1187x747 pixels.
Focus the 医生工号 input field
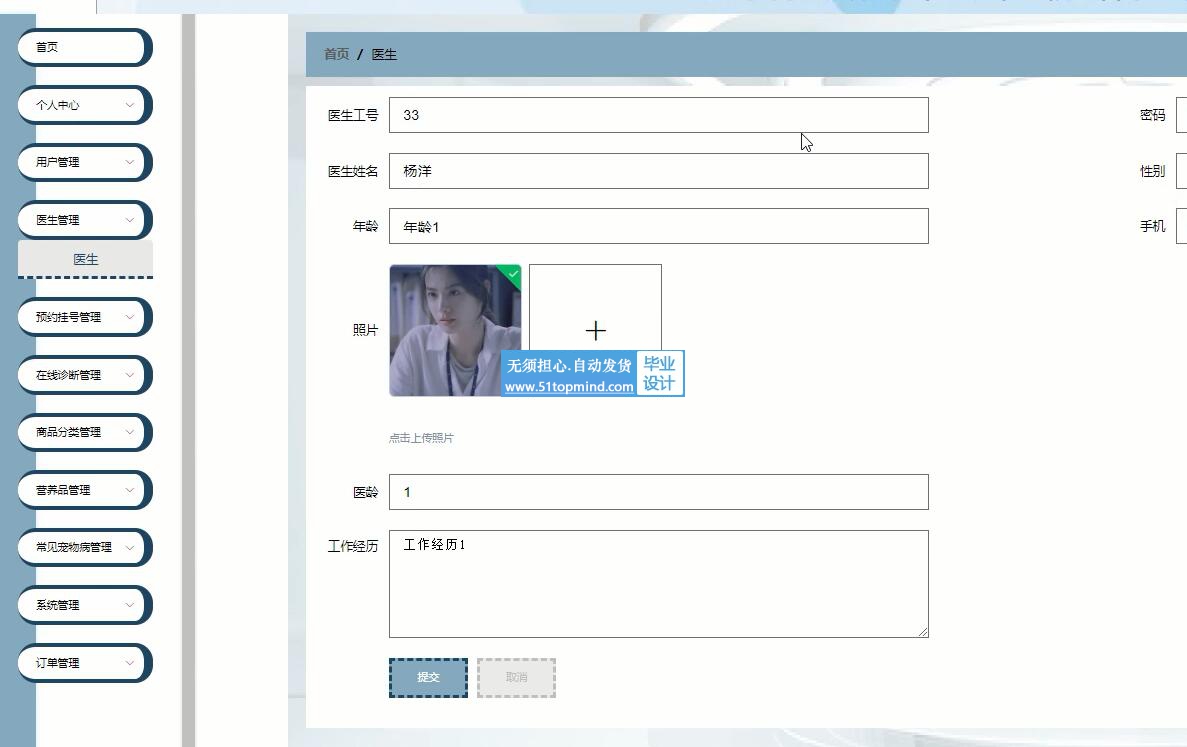(x=659, y=115)
